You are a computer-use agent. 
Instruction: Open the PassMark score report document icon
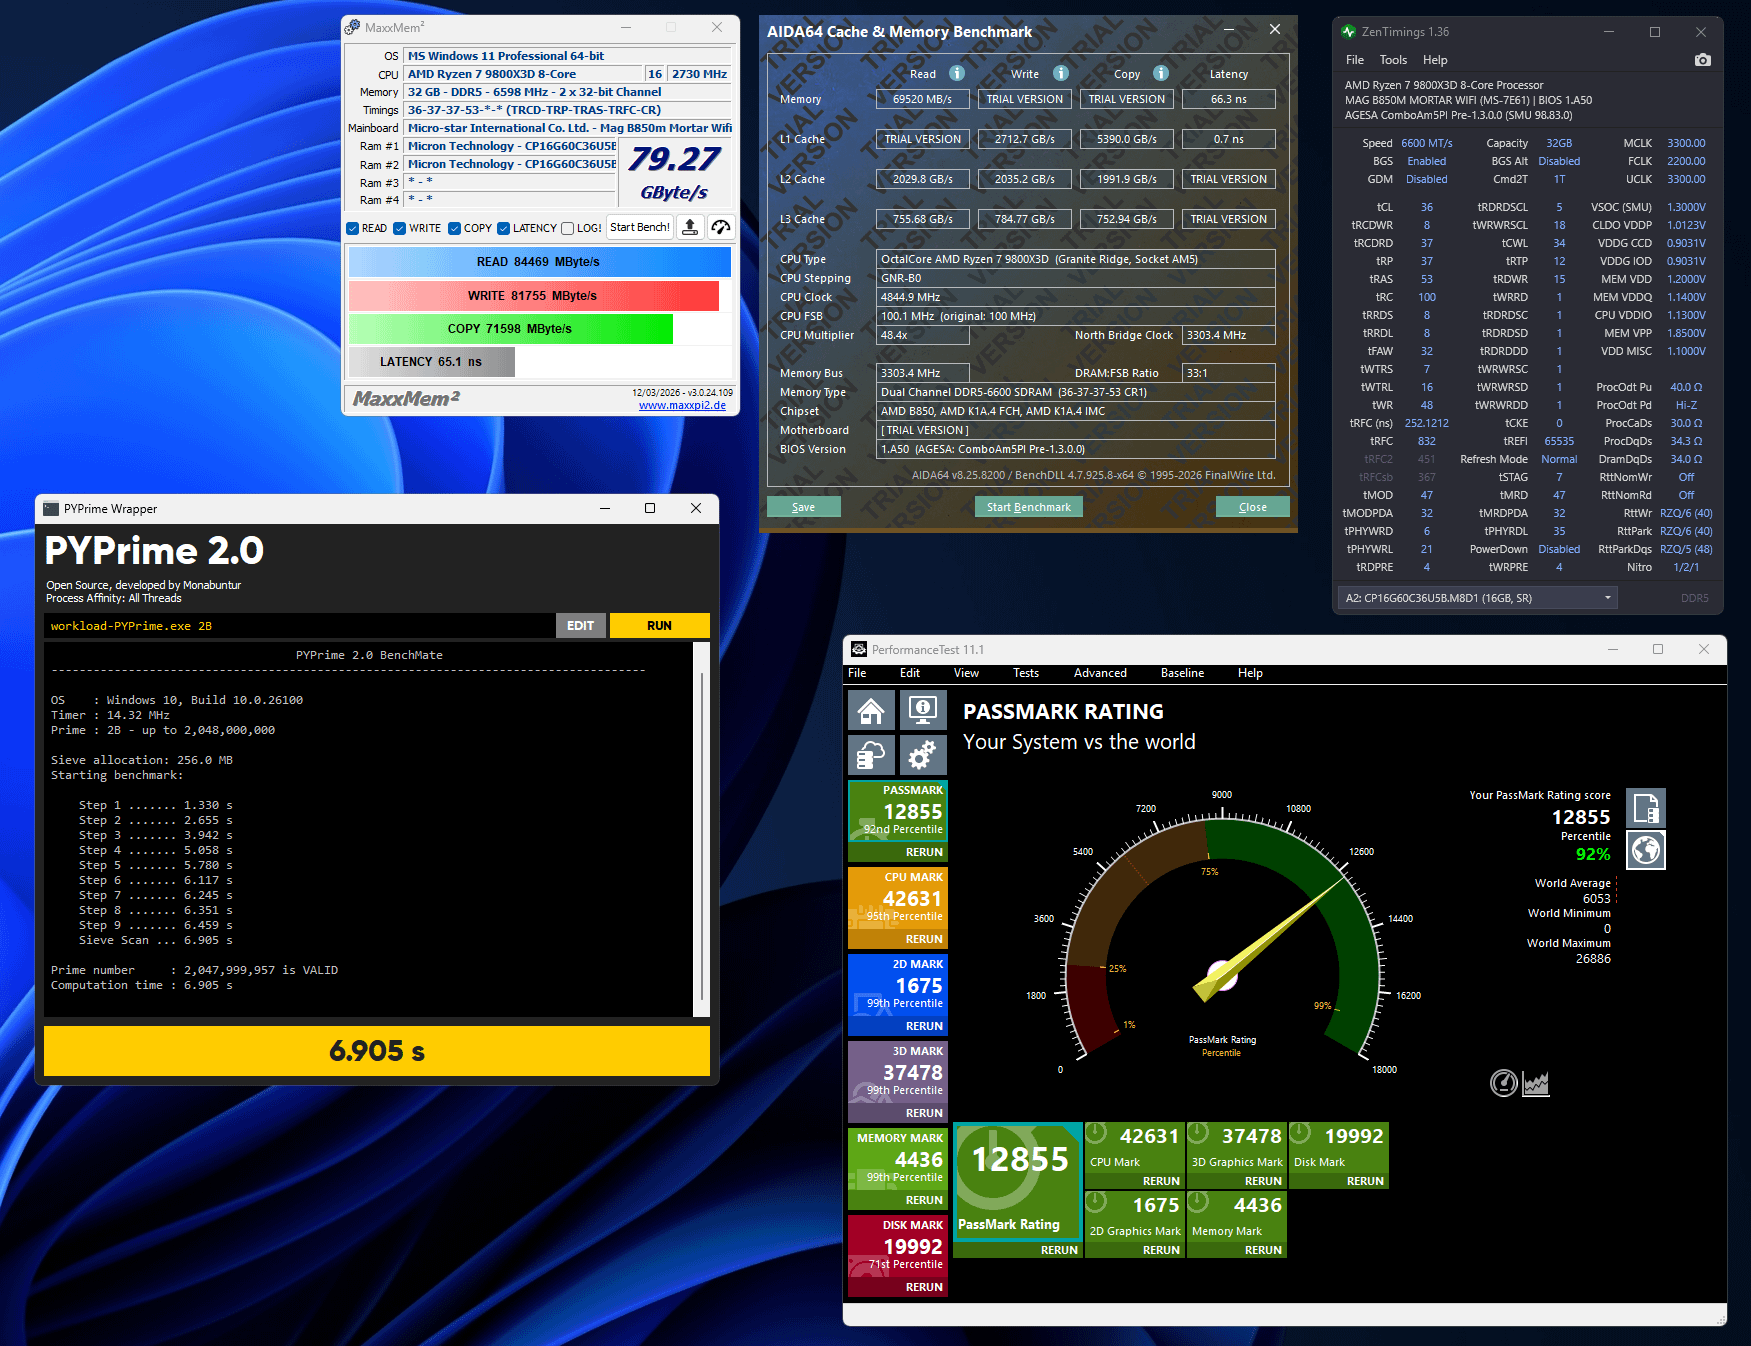pyautogui.click(x=1646, y=807)
